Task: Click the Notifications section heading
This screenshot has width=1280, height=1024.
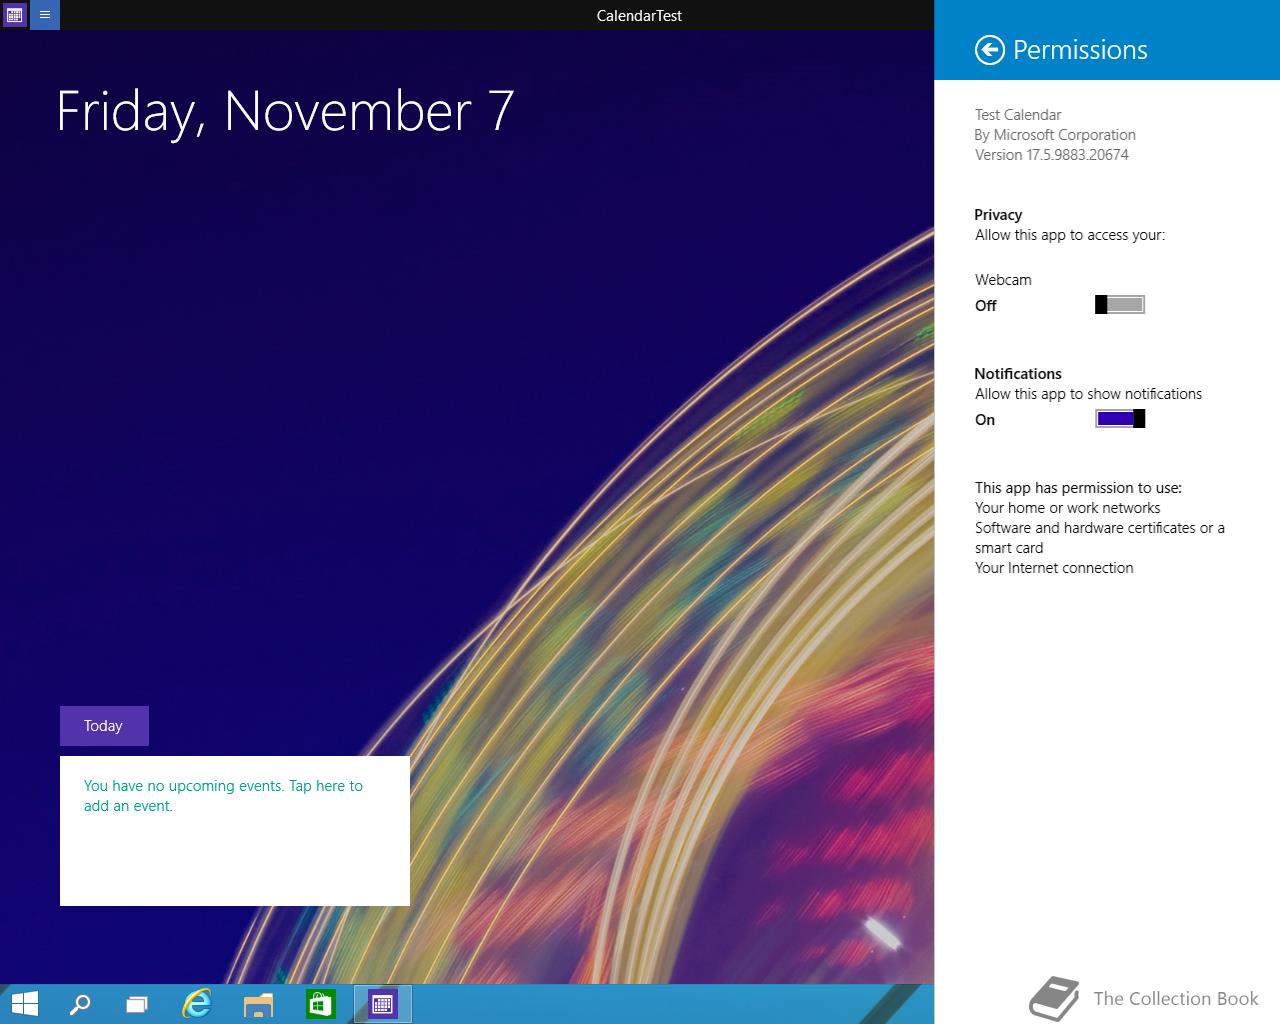Action: (1018, 374)
